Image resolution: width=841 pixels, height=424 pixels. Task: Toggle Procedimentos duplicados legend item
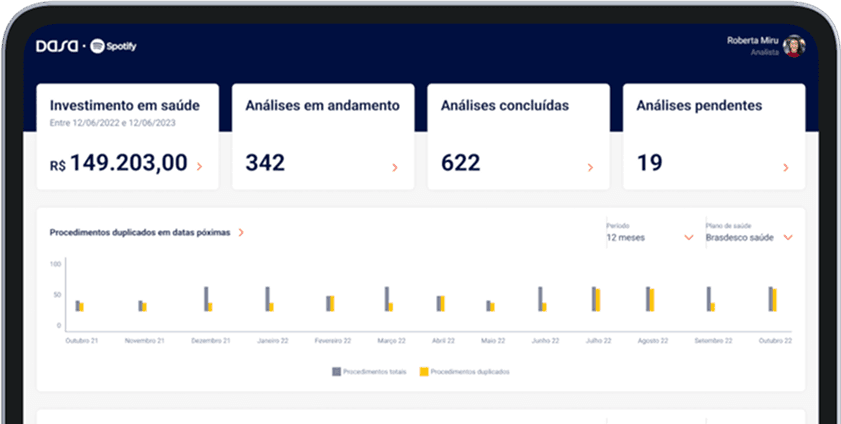tap(464, 371)
